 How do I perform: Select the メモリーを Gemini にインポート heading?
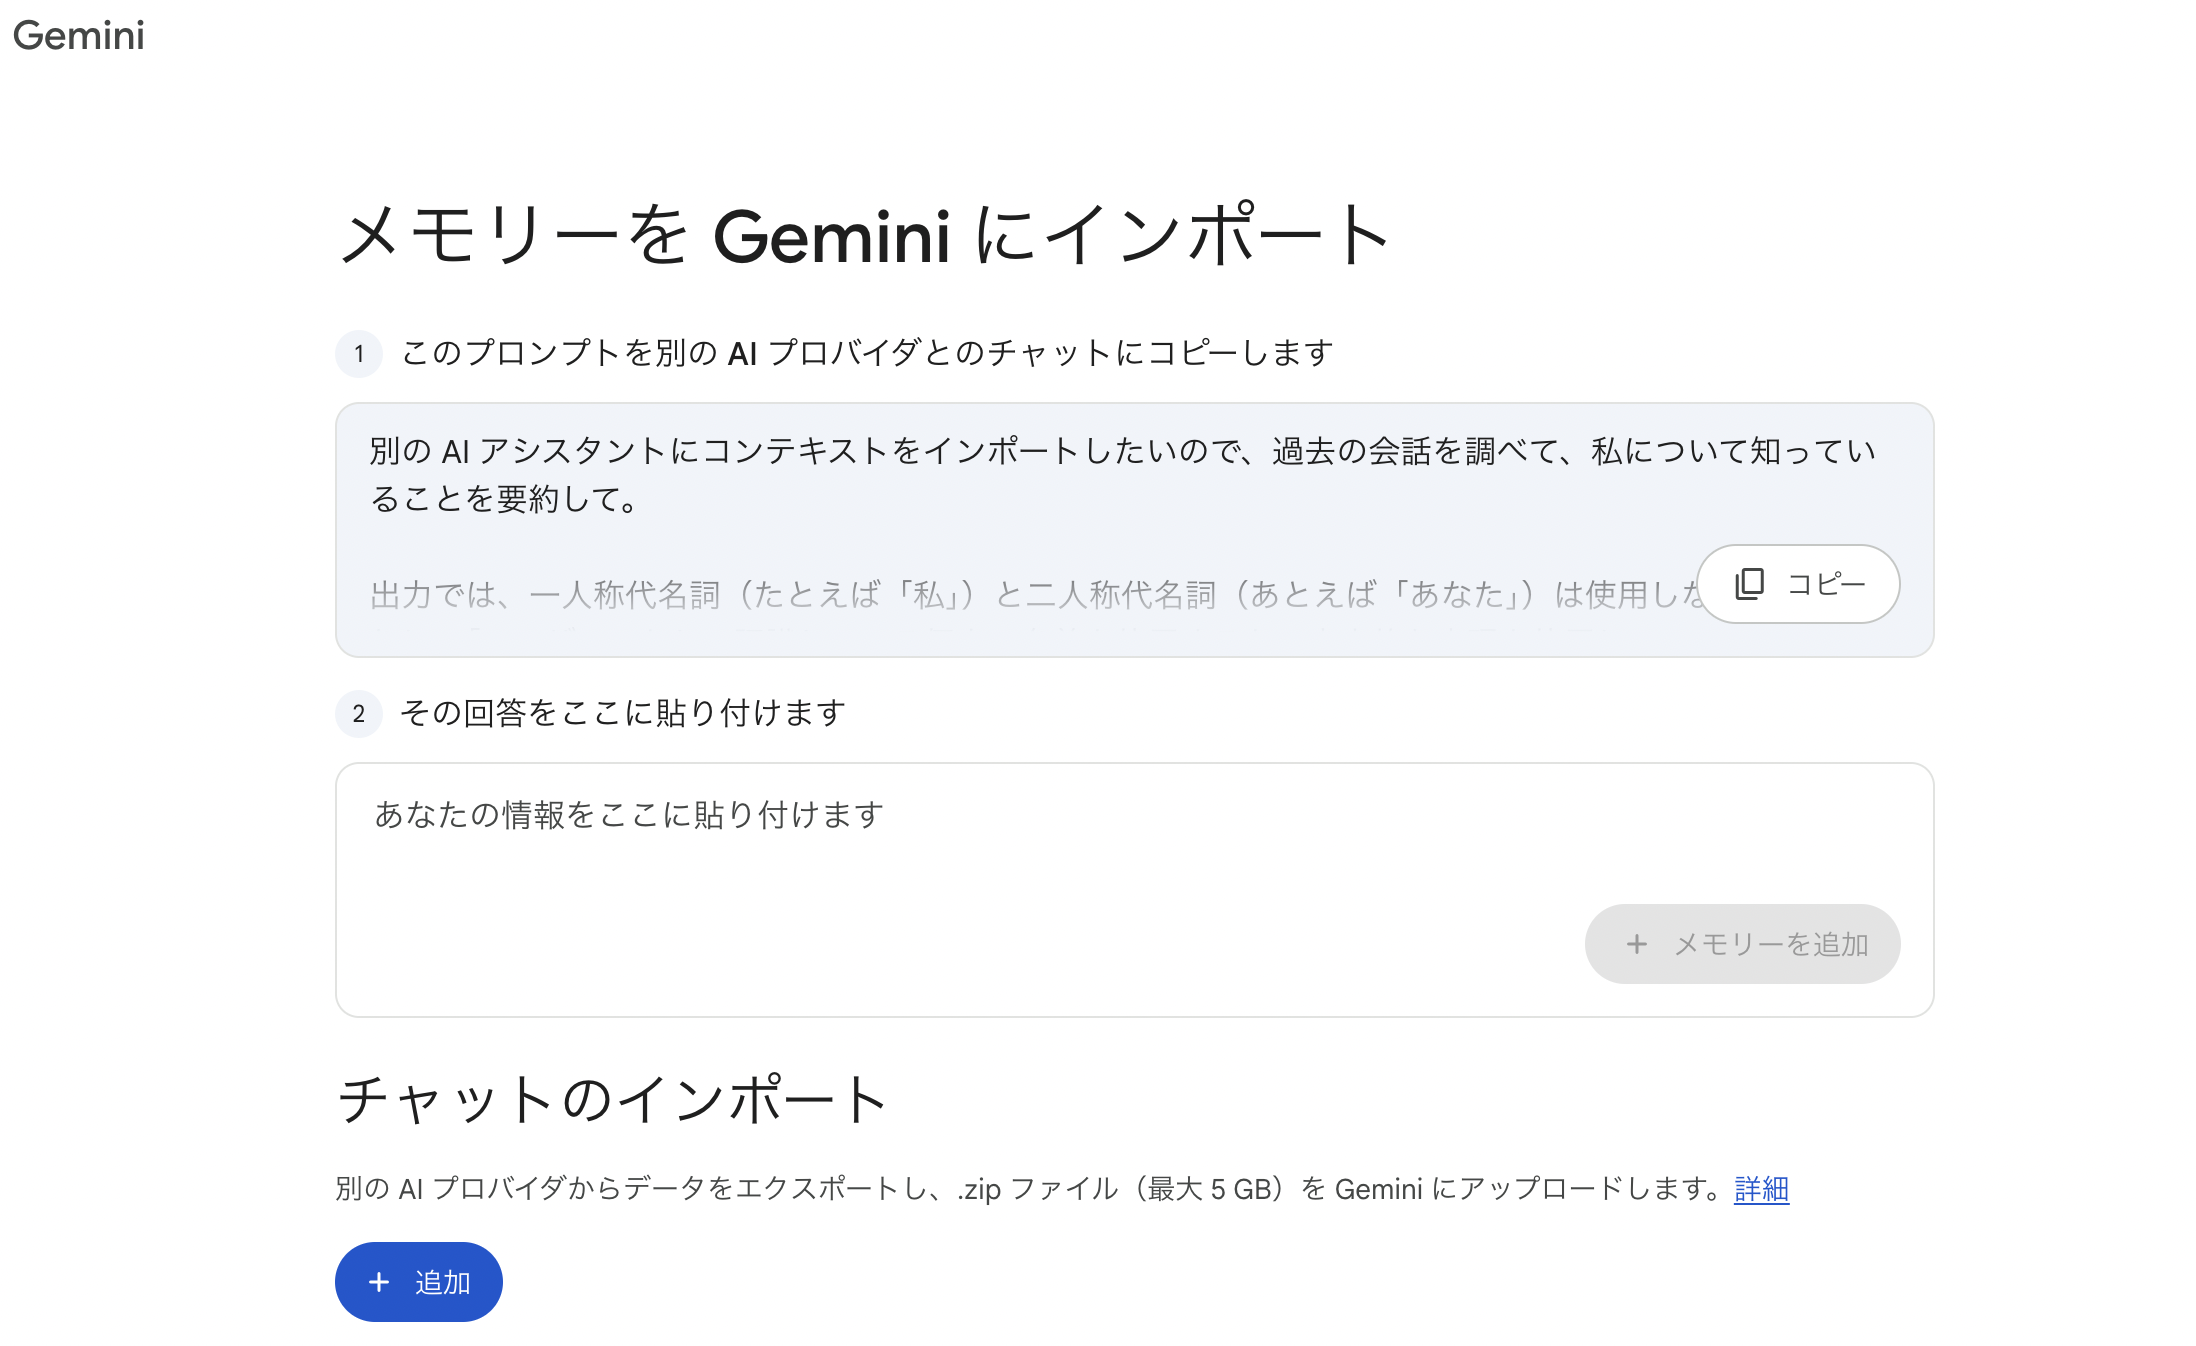click(864, 236)
